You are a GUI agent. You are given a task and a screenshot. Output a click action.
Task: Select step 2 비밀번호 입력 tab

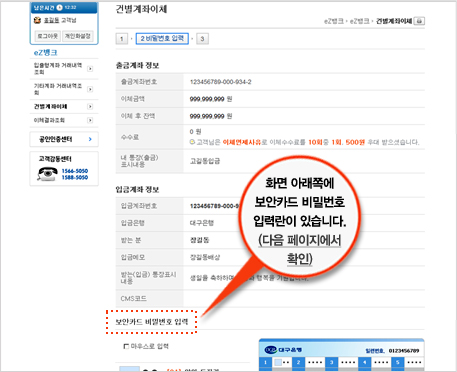[x=162, y=39]
